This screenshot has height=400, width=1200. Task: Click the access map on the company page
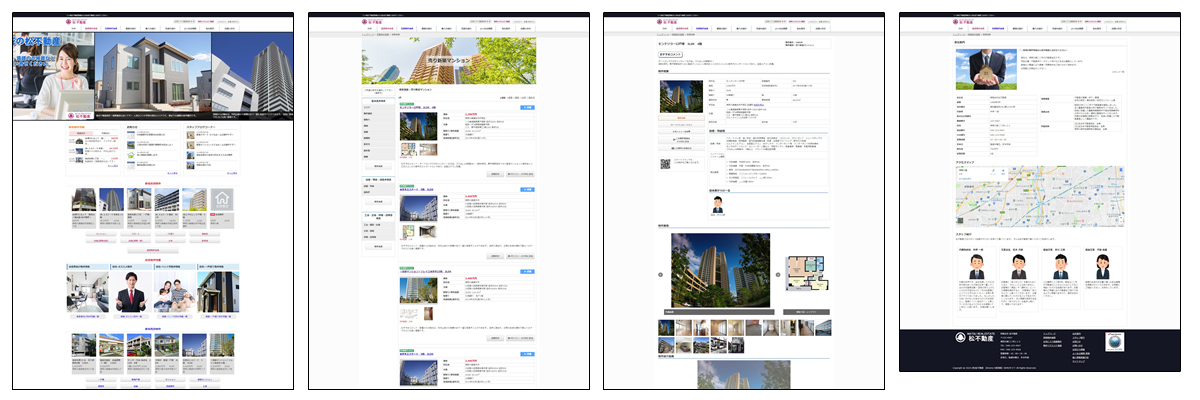1042,196
